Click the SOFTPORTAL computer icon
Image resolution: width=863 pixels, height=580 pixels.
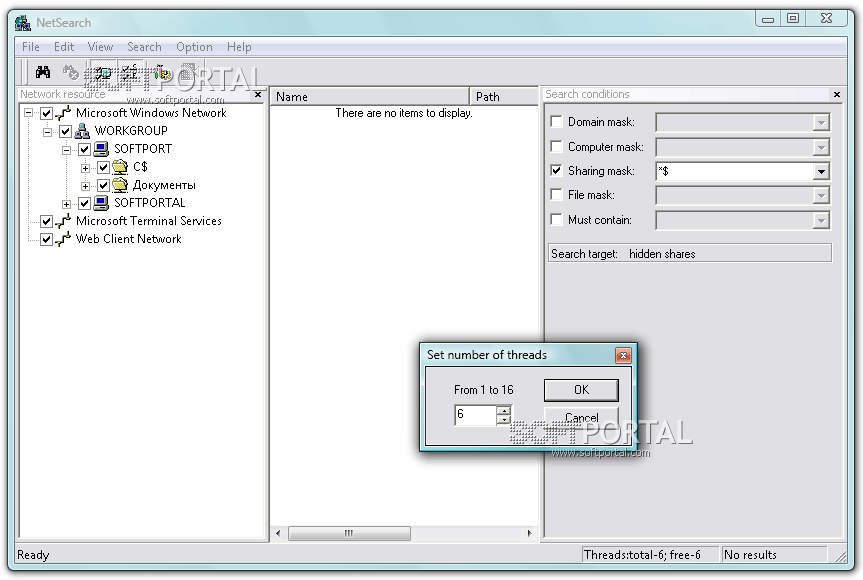[101, 203]
